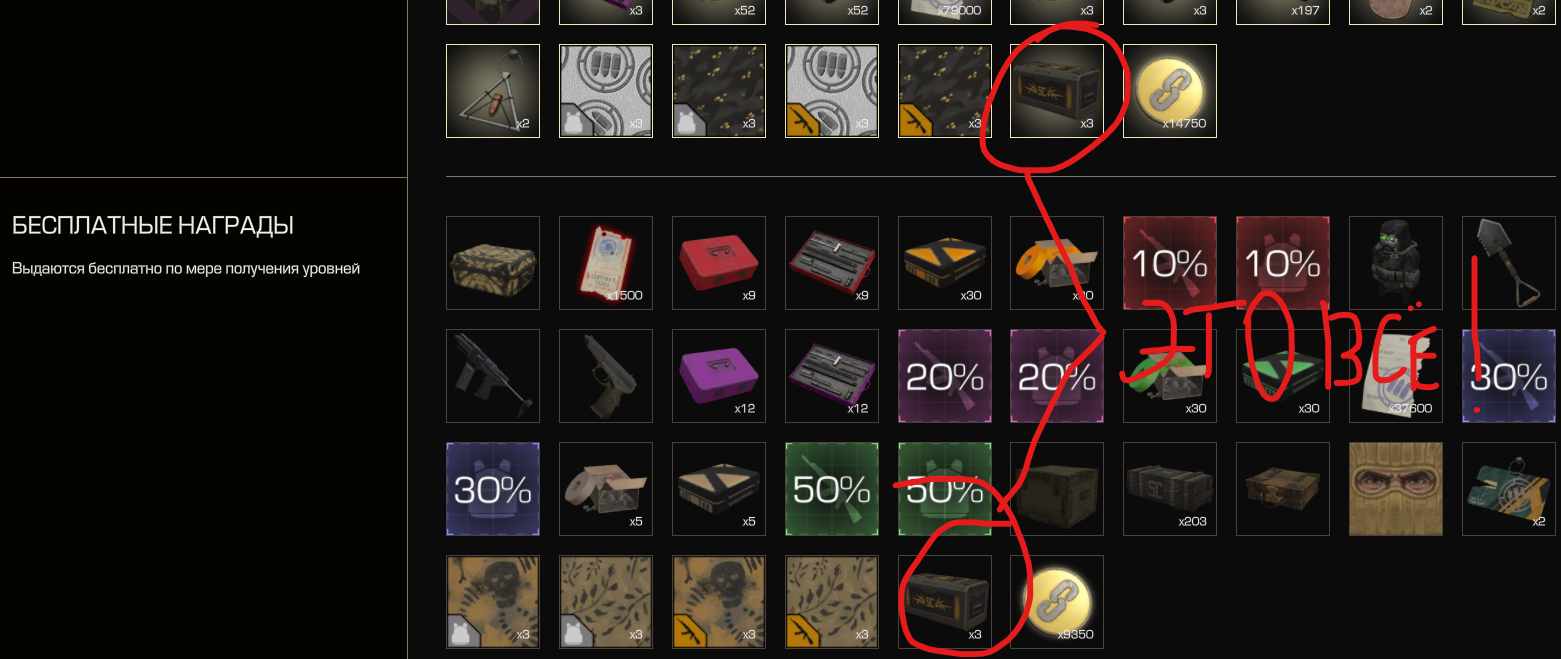Select the black orange-striped case x30

(x=945, y=263)
